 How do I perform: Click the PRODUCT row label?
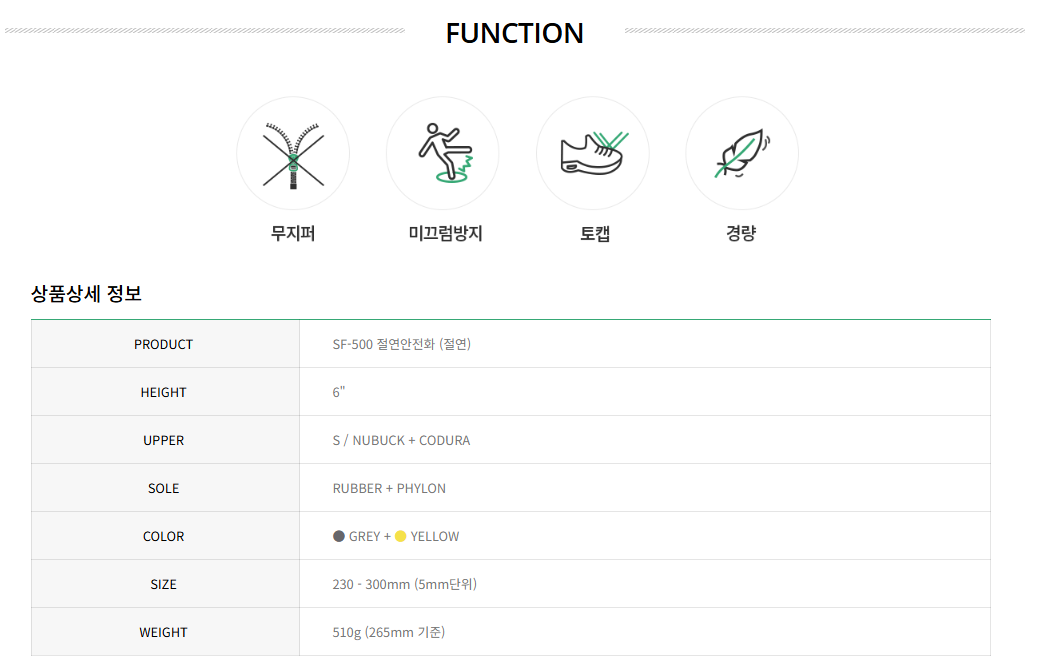(164, 345)
